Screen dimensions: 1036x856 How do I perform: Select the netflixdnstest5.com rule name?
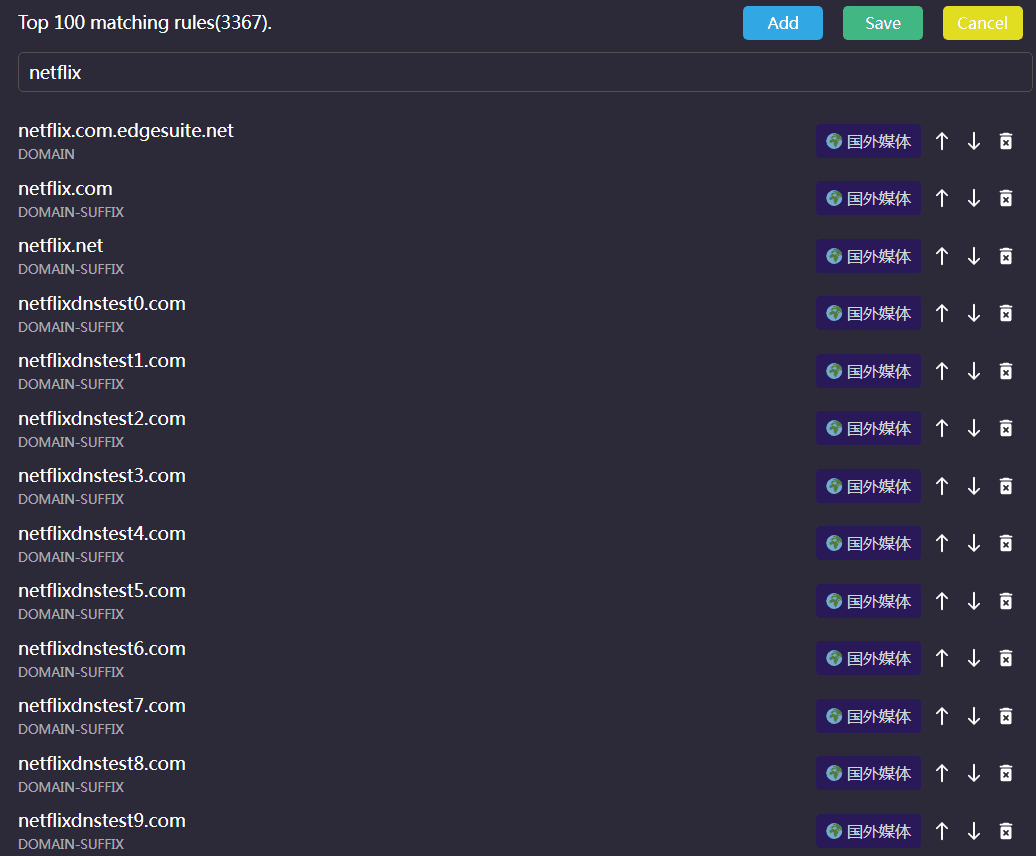[x=102, y=590]
